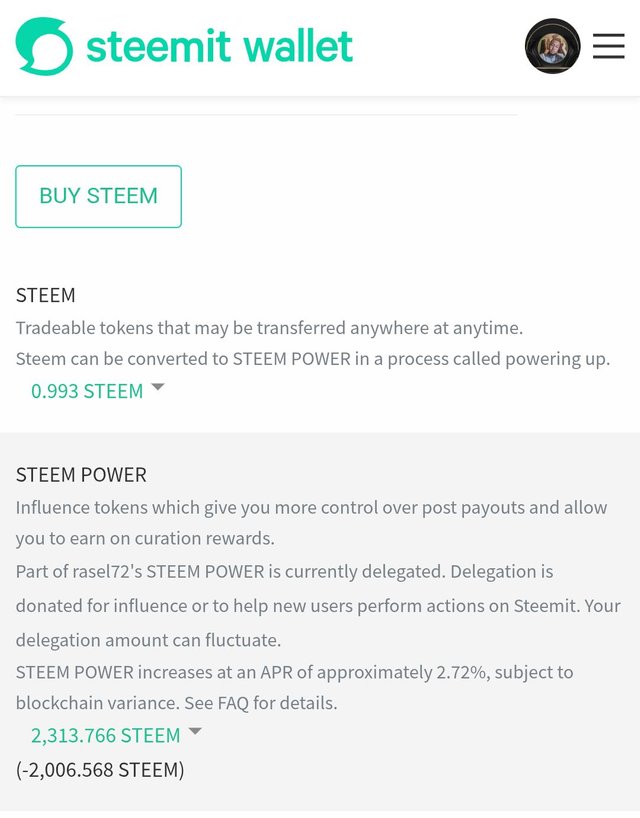The height and width of the screenshot is (818, 640).
Task: Click the "delegation amount can fluctuate" line
Action: point(149,640)
